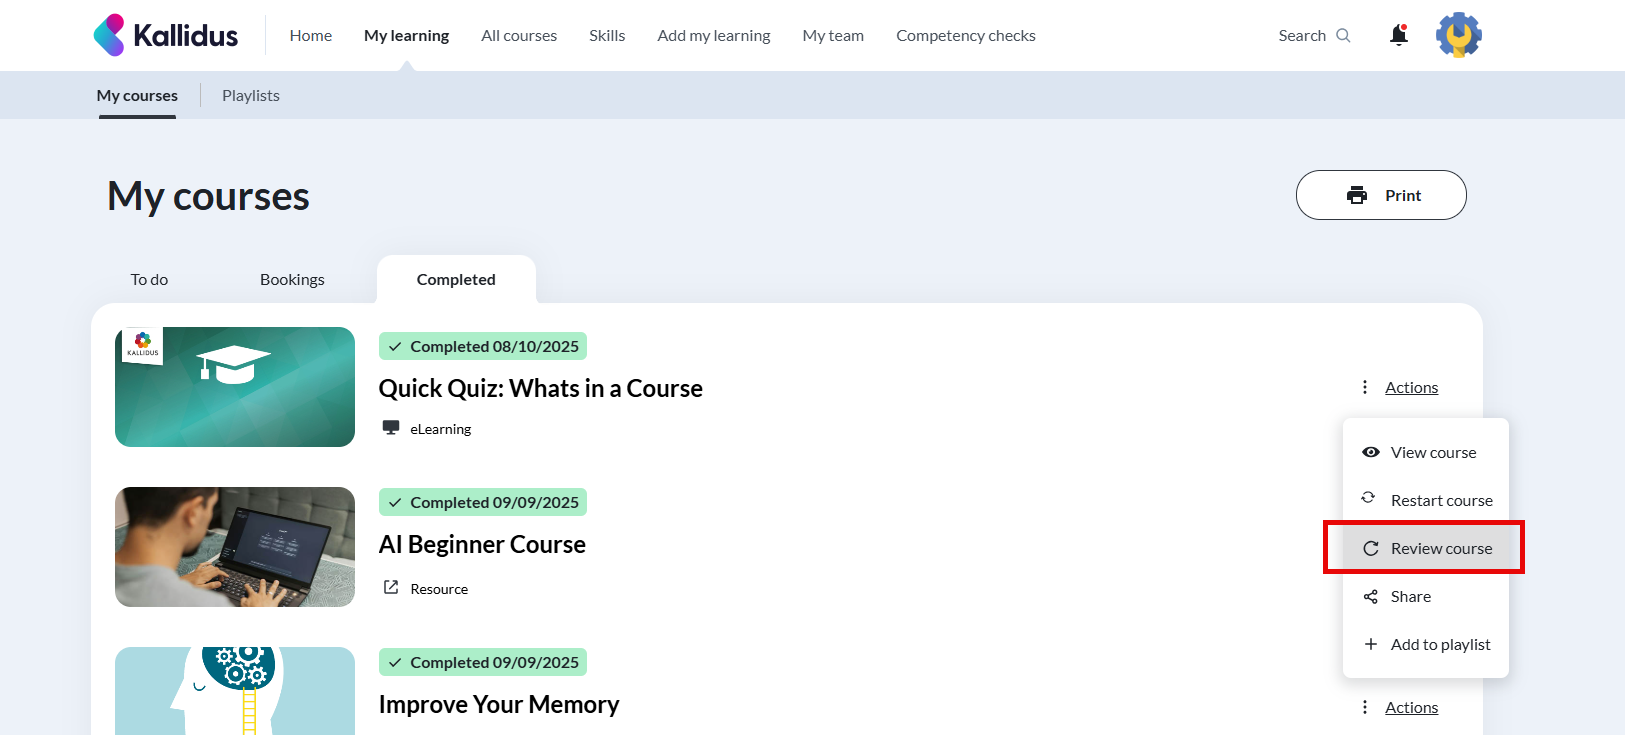Click the search magnifier icon
The height and width of the screenshot is (735, 1625).
coord(1343,36)
